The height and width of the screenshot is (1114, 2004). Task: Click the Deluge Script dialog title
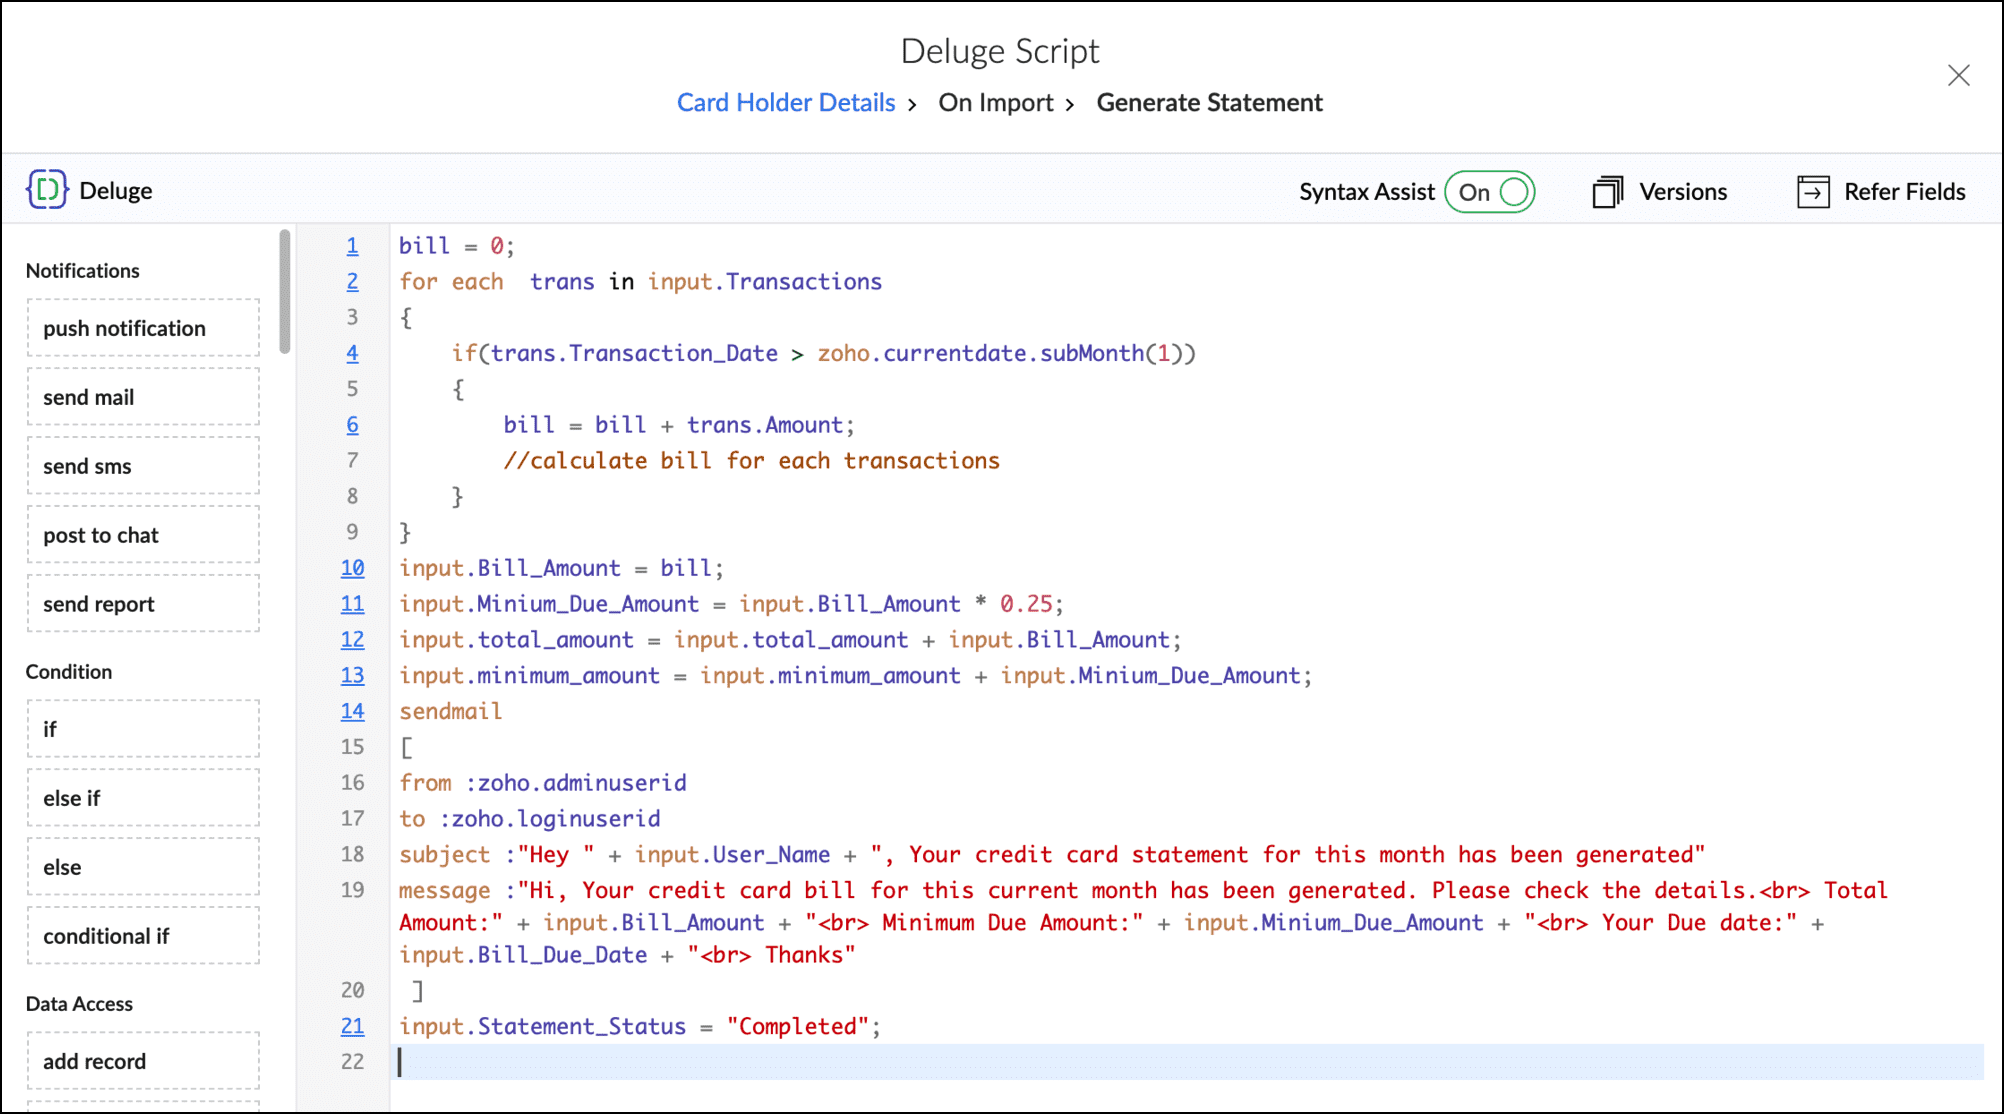1000,51
